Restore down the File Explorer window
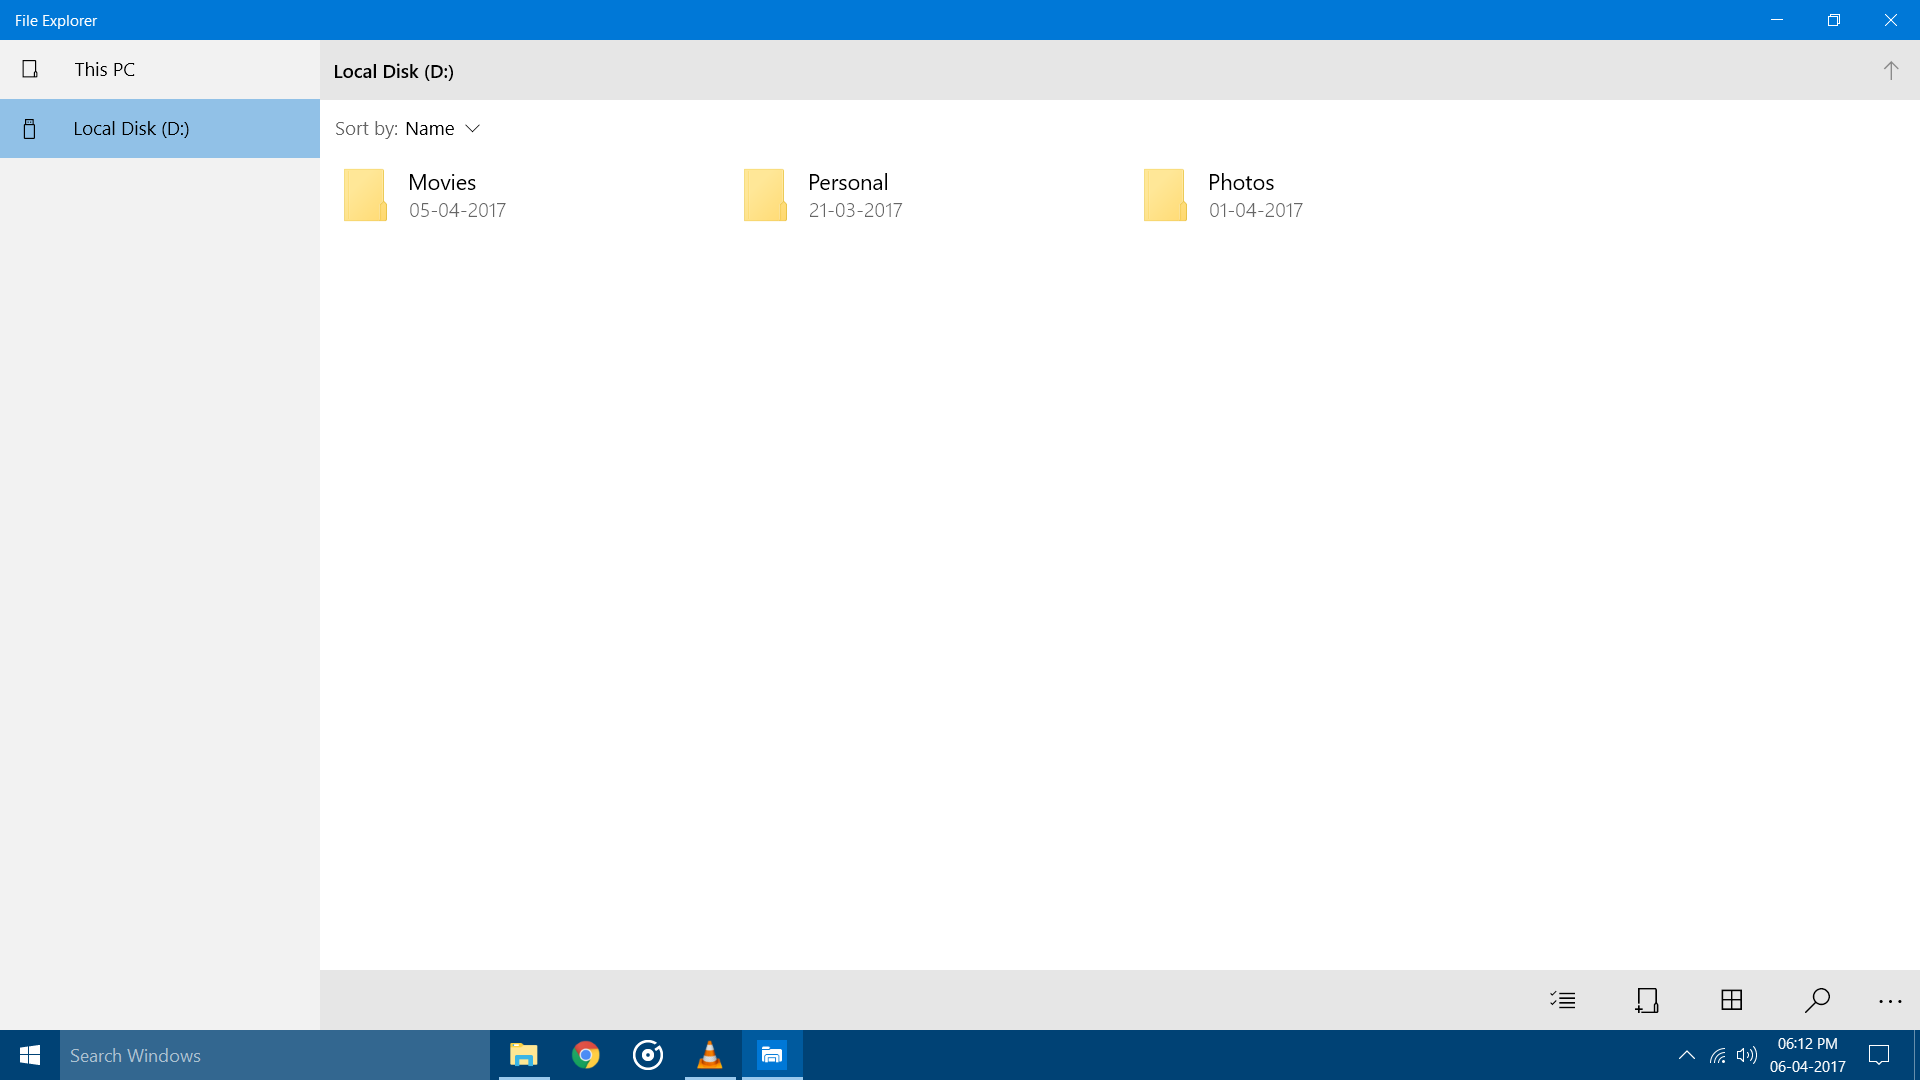Screen dimensions: 1920x1080 pos(1834,20)
